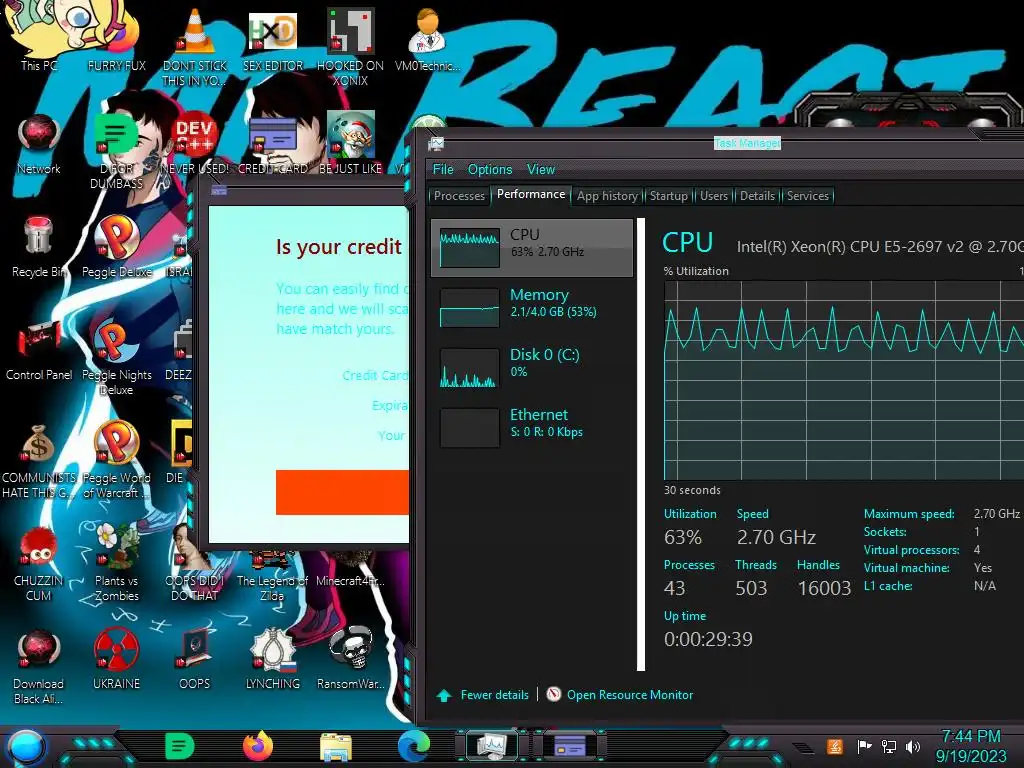This screenshot has height=768, width=1024.
Task: Click the orange Java tray icon
Action: point(835,746)
